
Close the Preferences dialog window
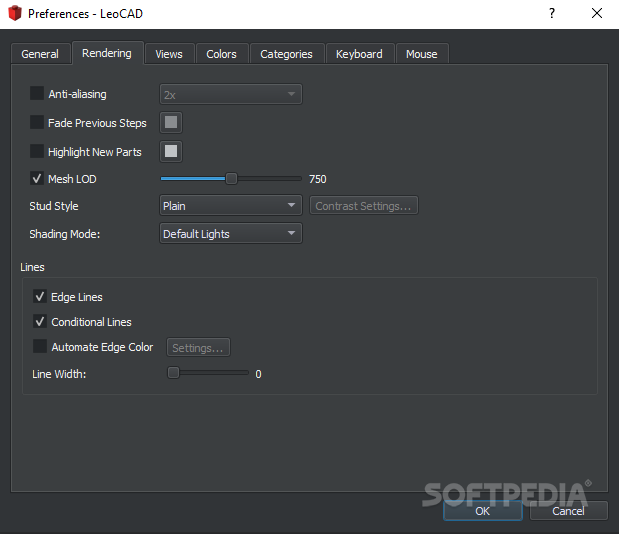coord(597,13)
